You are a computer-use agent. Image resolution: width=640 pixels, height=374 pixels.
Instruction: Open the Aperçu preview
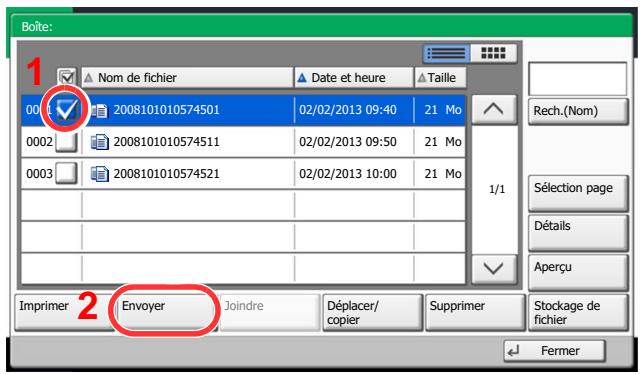click(578, 272)
